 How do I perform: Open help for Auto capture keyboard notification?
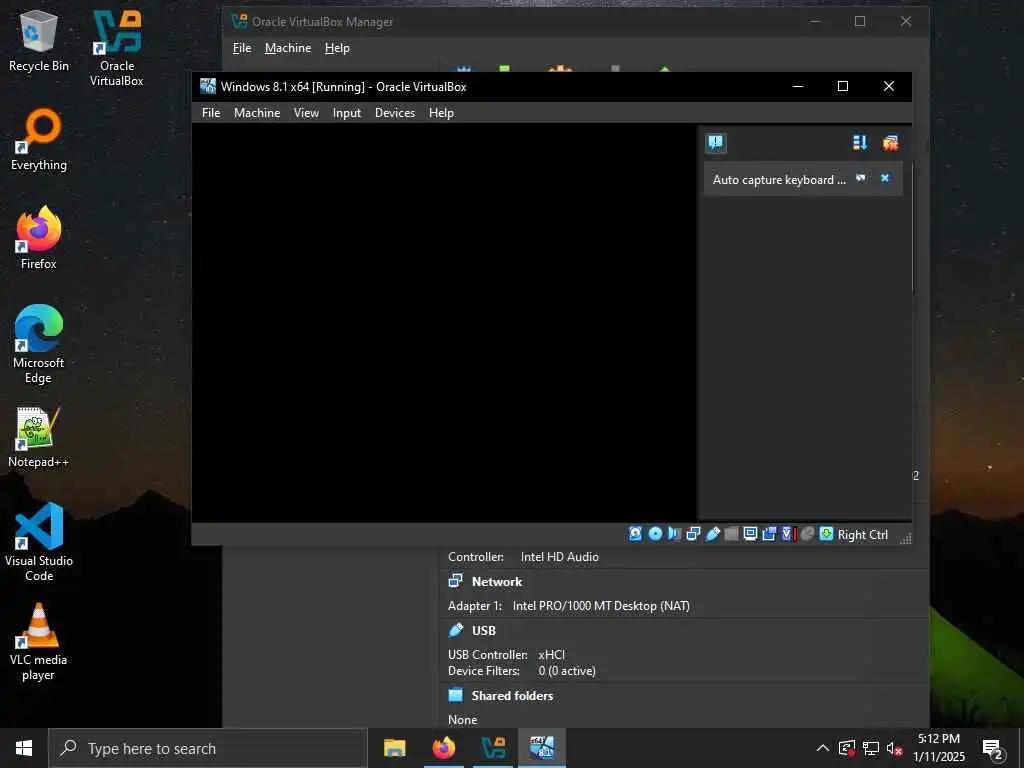tap(861, 178)
